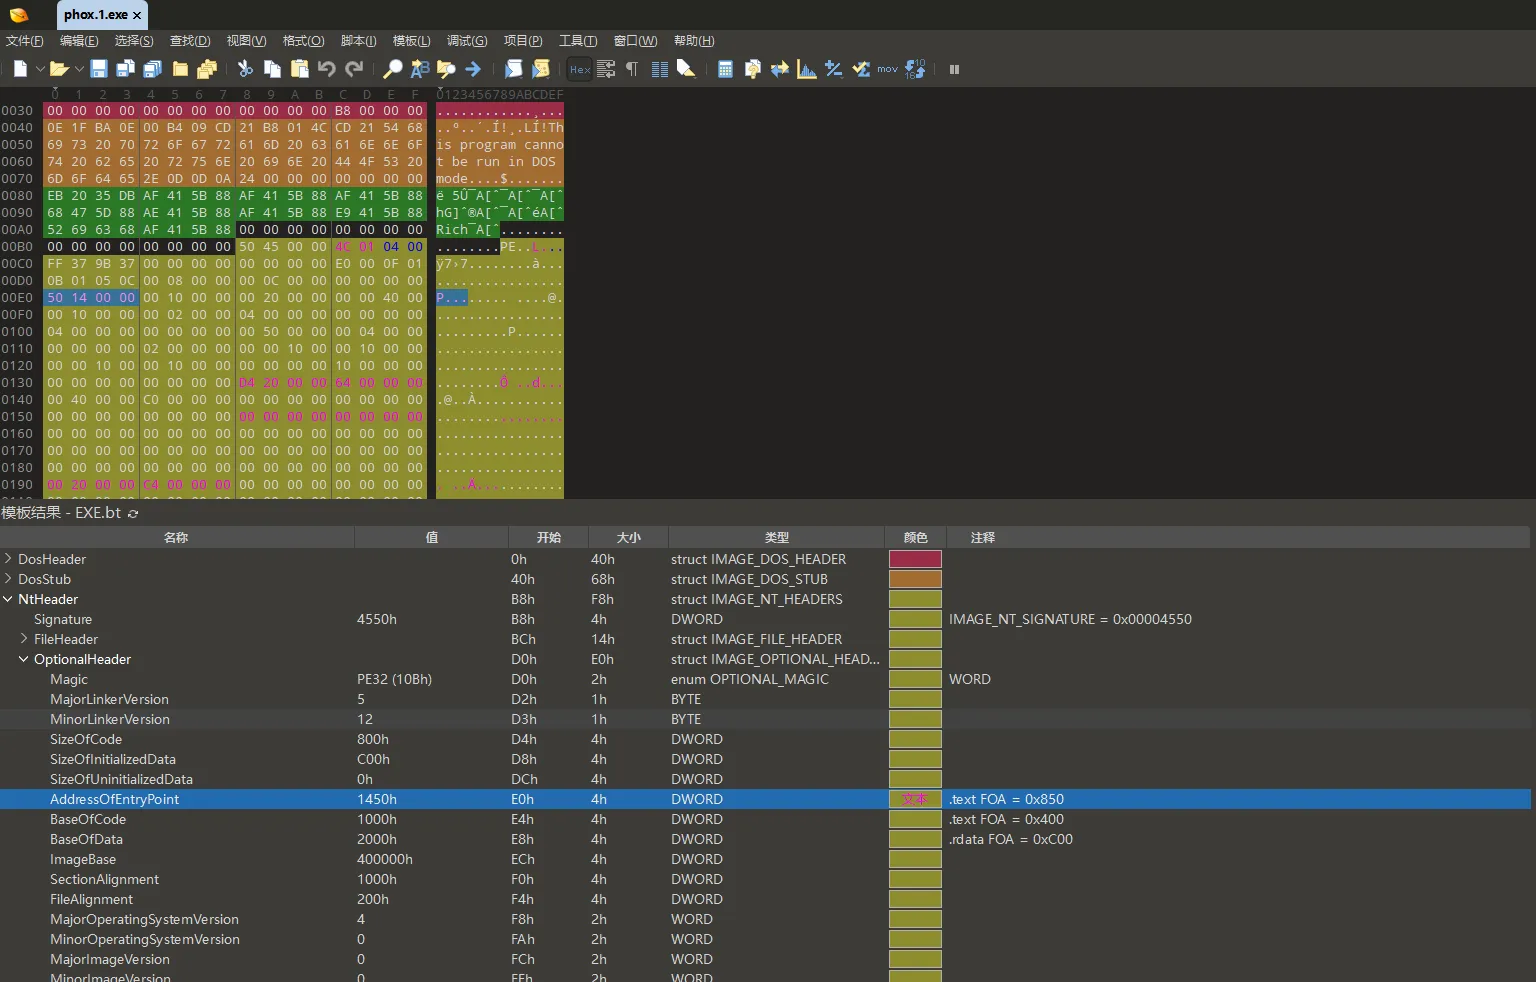
Task: Toggle word wrap lines icon
Action: (x=606, y=69)
